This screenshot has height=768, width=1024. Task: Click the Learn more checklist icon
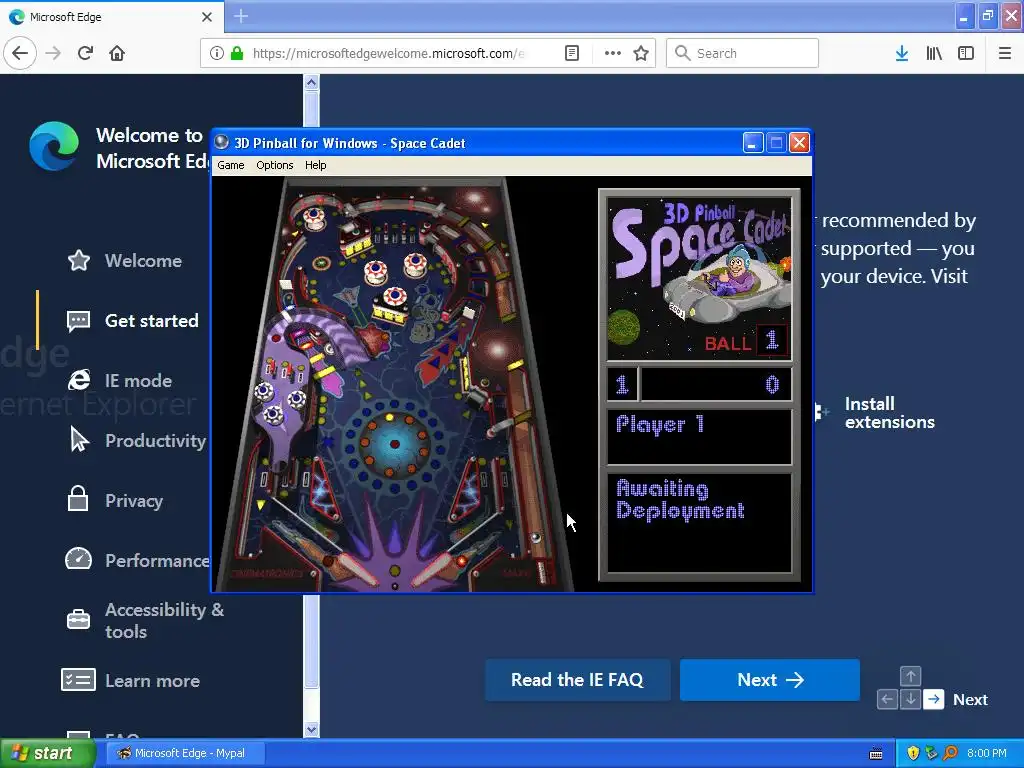(x=78, y=680)
